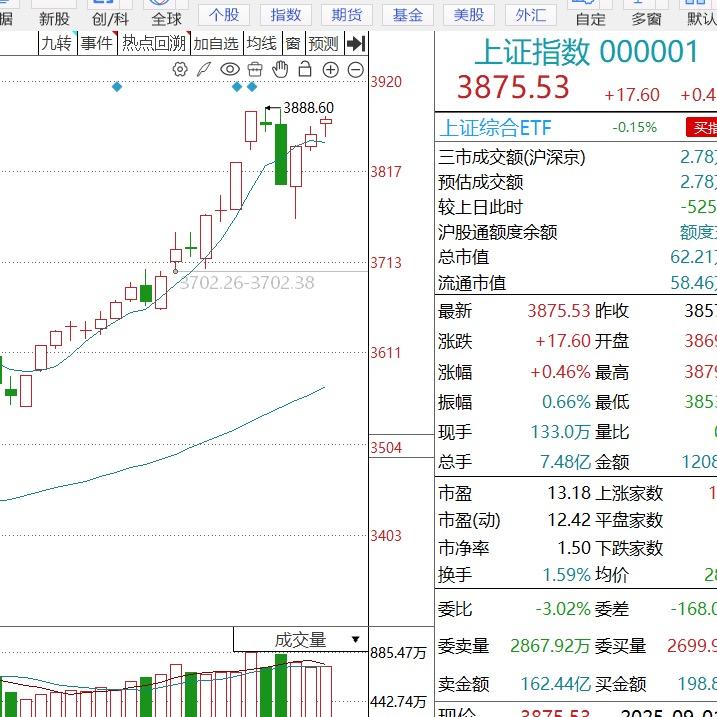This screenshot has height=717, width=717.
Task: Click the 现手 133.0万 value
Action: [x=560, y=432]
